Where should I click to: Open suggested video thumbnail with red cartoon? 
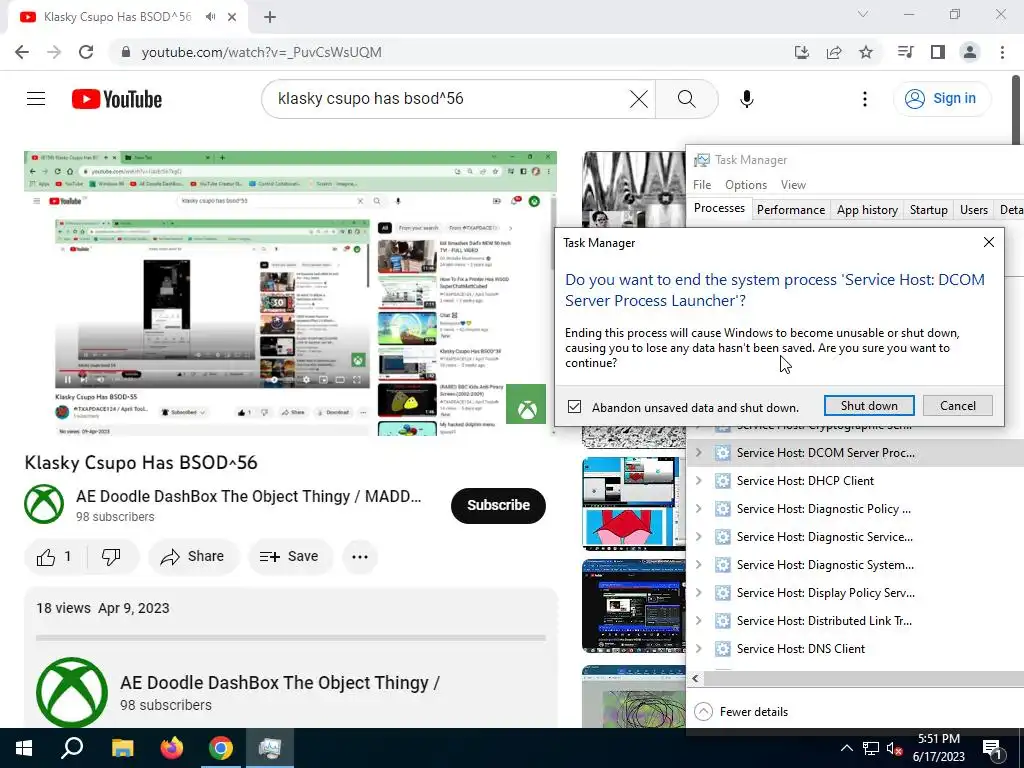click(633, 504)
